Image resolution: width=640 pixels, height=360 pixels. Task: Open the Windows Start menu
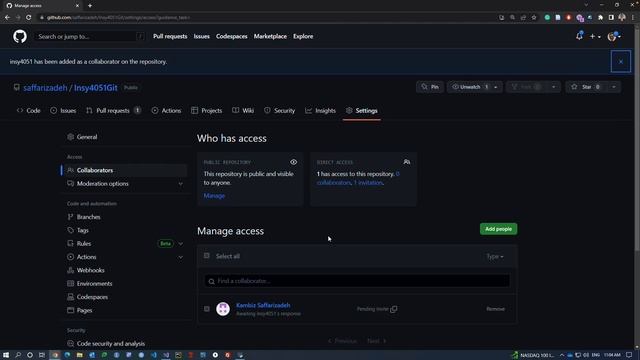[x=6, y=355]
